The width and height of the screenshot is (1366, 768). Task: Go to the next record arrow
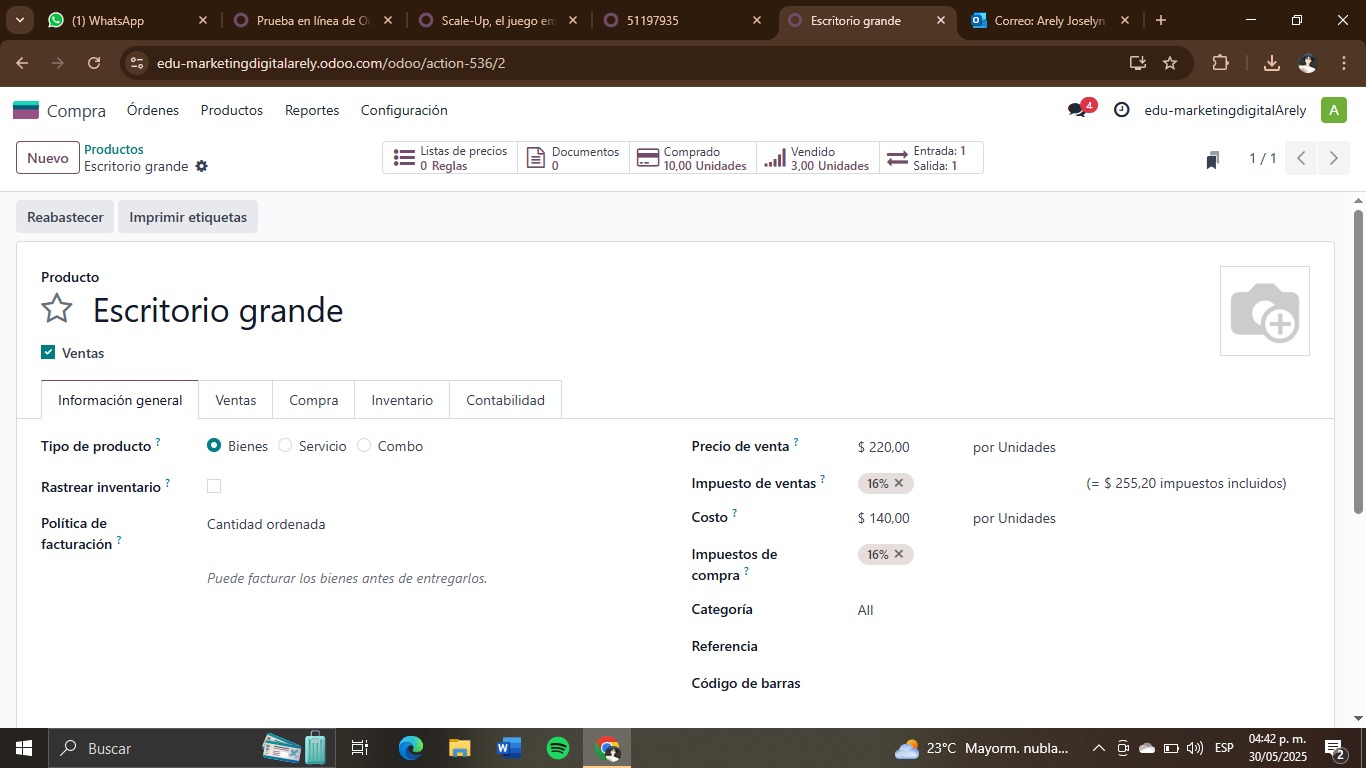tap(1333, 158)
